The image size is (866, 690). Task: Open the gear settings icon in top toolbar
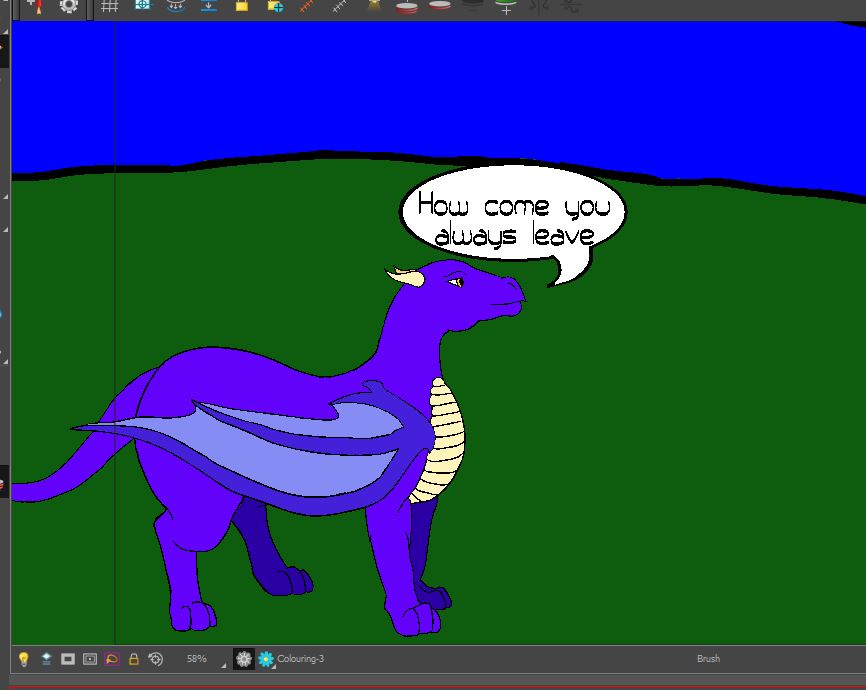(x=68, y=6)
